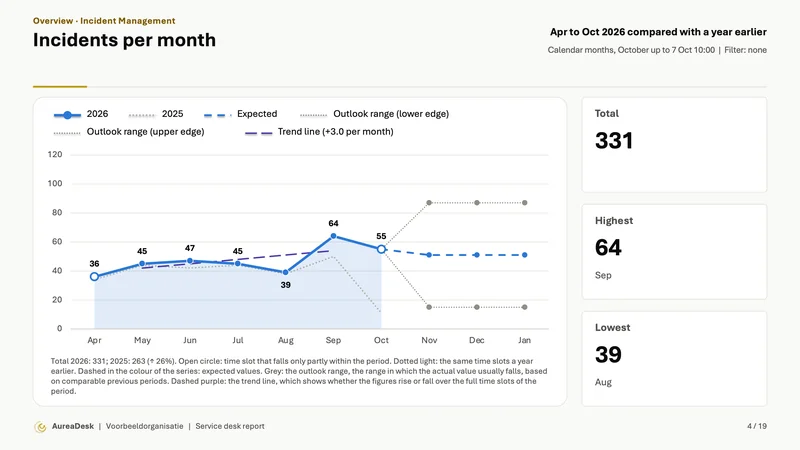
Task: Open the Total 331 summary card
Action: click(674, 145)
